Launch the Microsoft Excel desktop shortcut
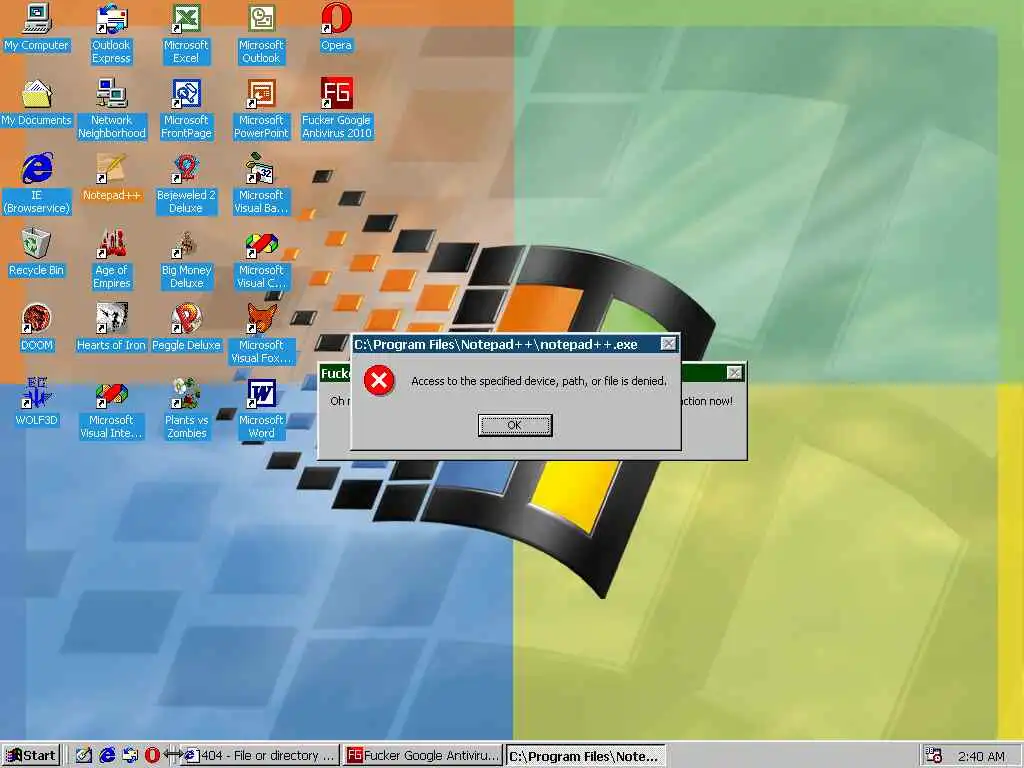The image size is (1024, 768). tap(186, 34)
